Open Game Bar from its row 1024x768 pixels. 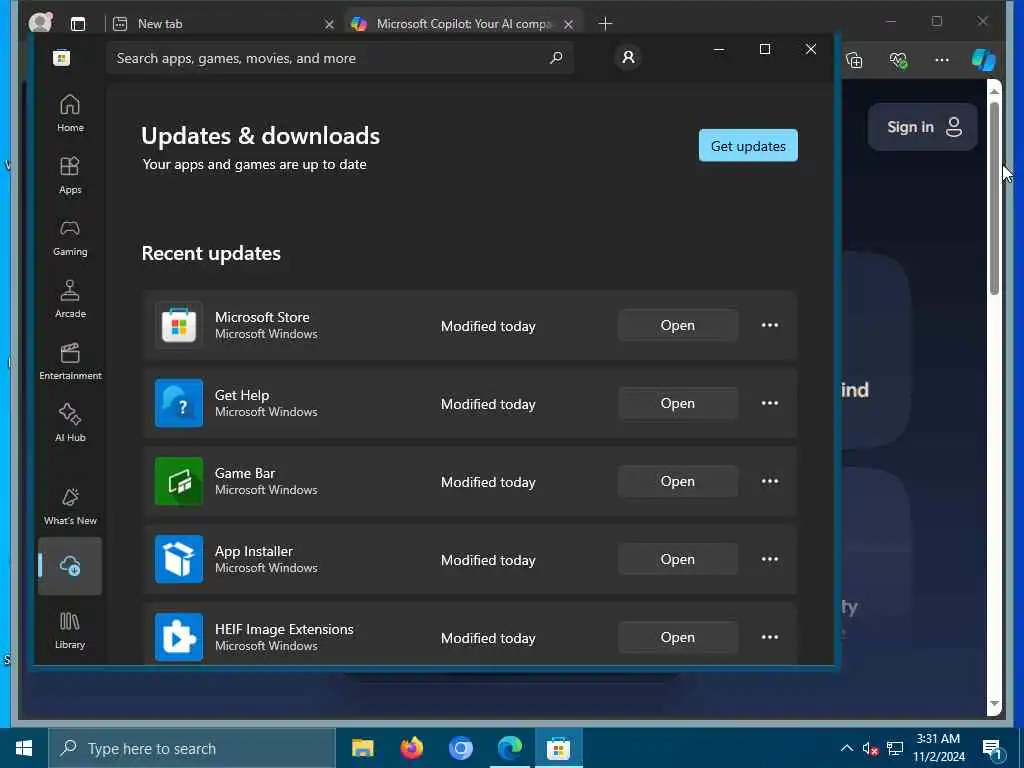pyautogui.click(x=678, y=481)
